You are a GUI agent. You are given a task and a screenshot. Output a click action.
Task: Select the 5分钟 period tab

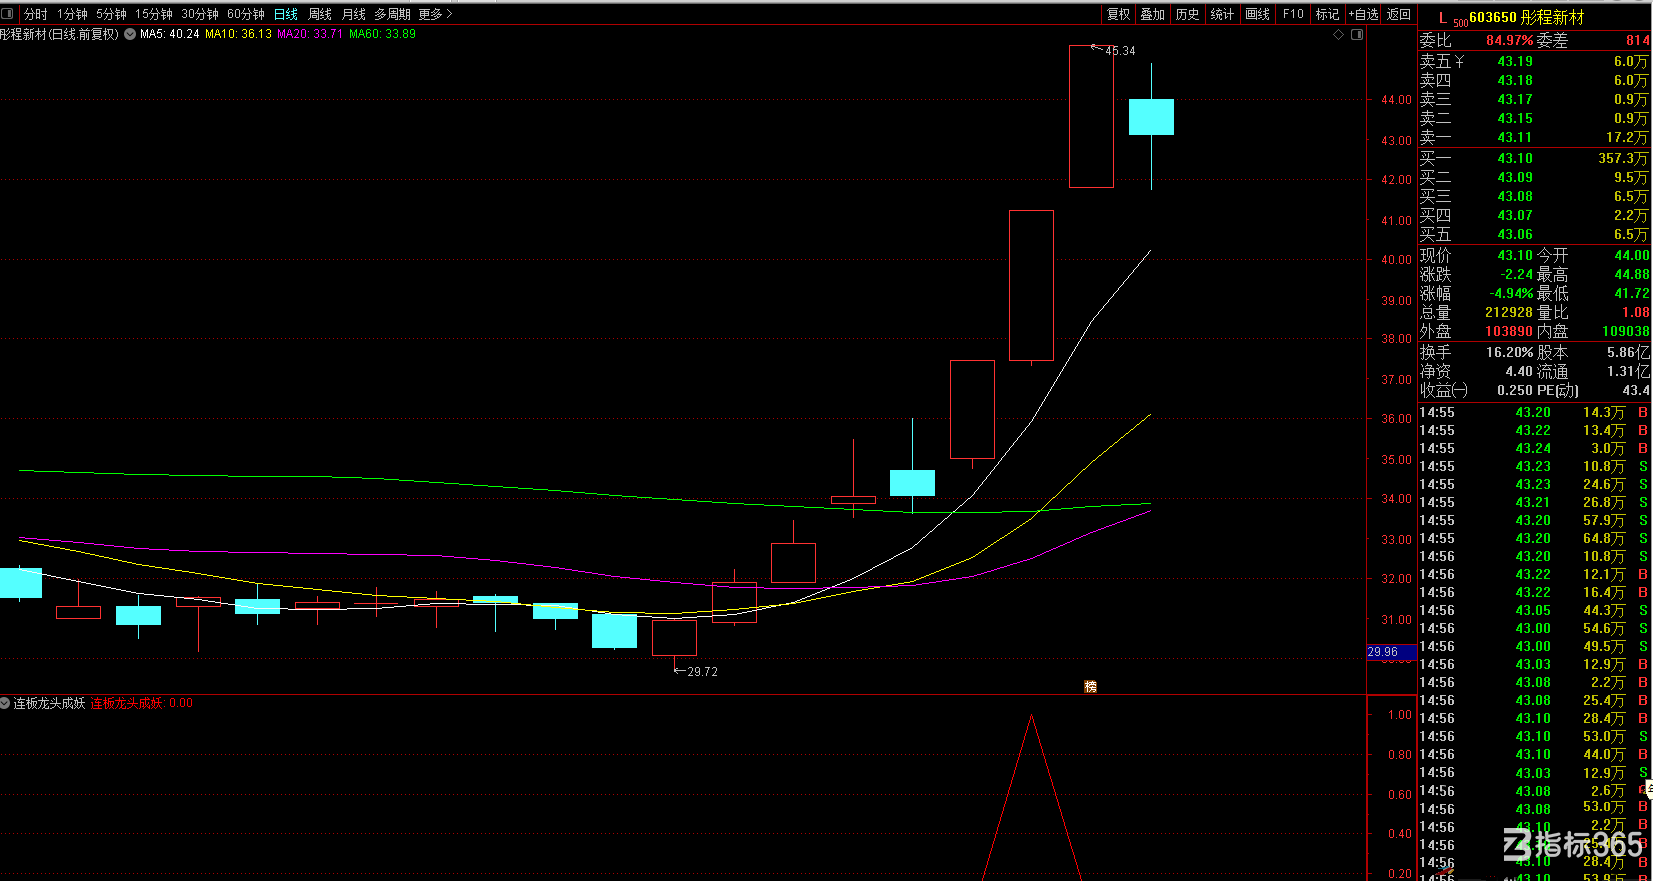click(x=112, y=14)
